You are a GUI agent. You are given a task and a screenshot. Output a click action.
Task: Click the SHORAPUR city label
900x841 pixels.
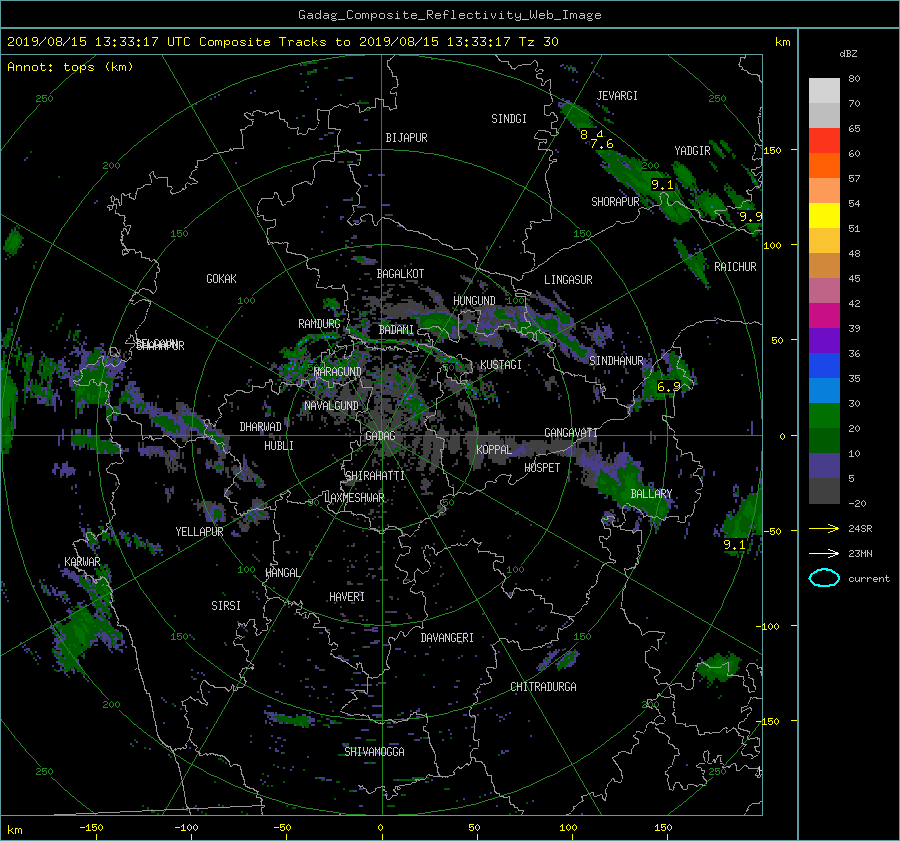point(615,201)
